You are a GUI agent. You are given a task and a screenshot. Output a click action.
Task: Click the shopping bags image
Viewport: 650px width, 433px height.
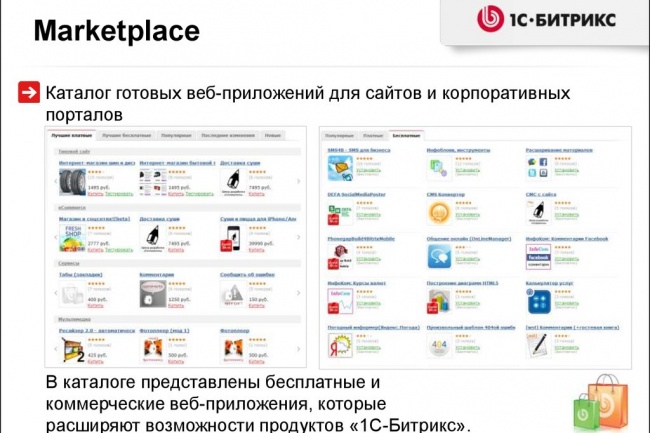tap(601, 403)
